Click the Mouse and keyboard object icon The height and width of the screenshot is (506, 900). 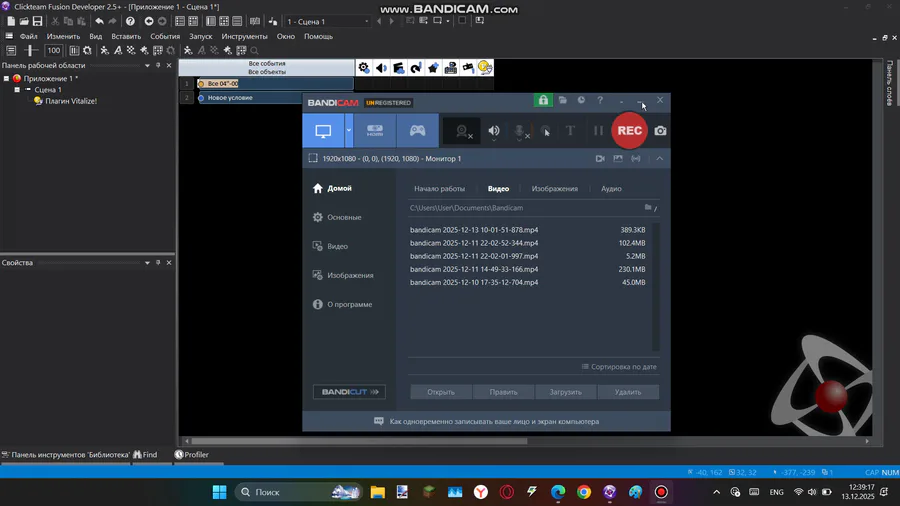tap(451, 68)
